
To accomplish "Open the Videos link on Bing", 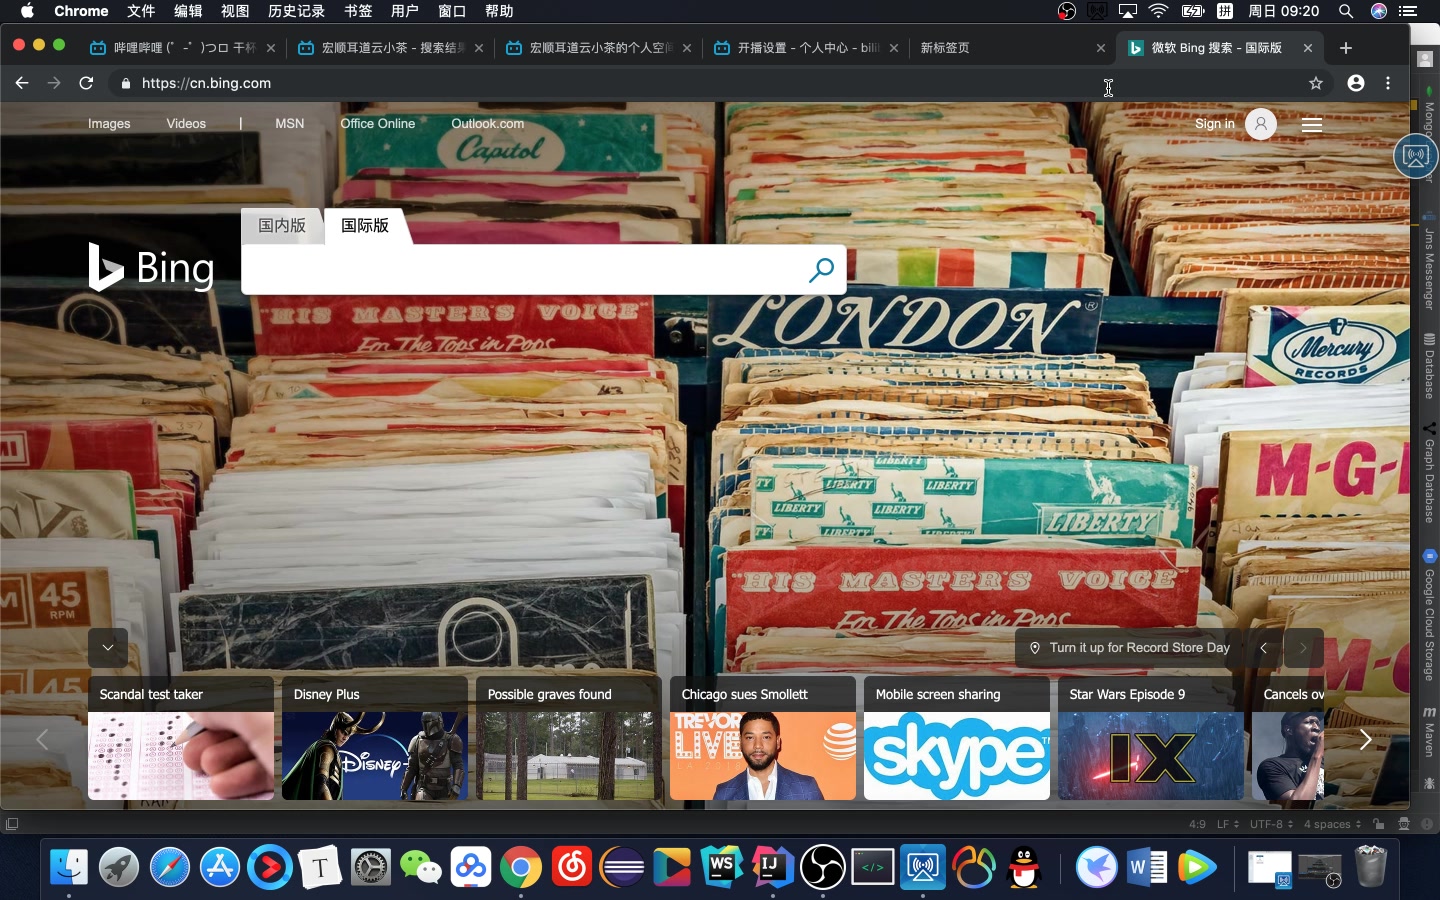I will coord(186,124).
